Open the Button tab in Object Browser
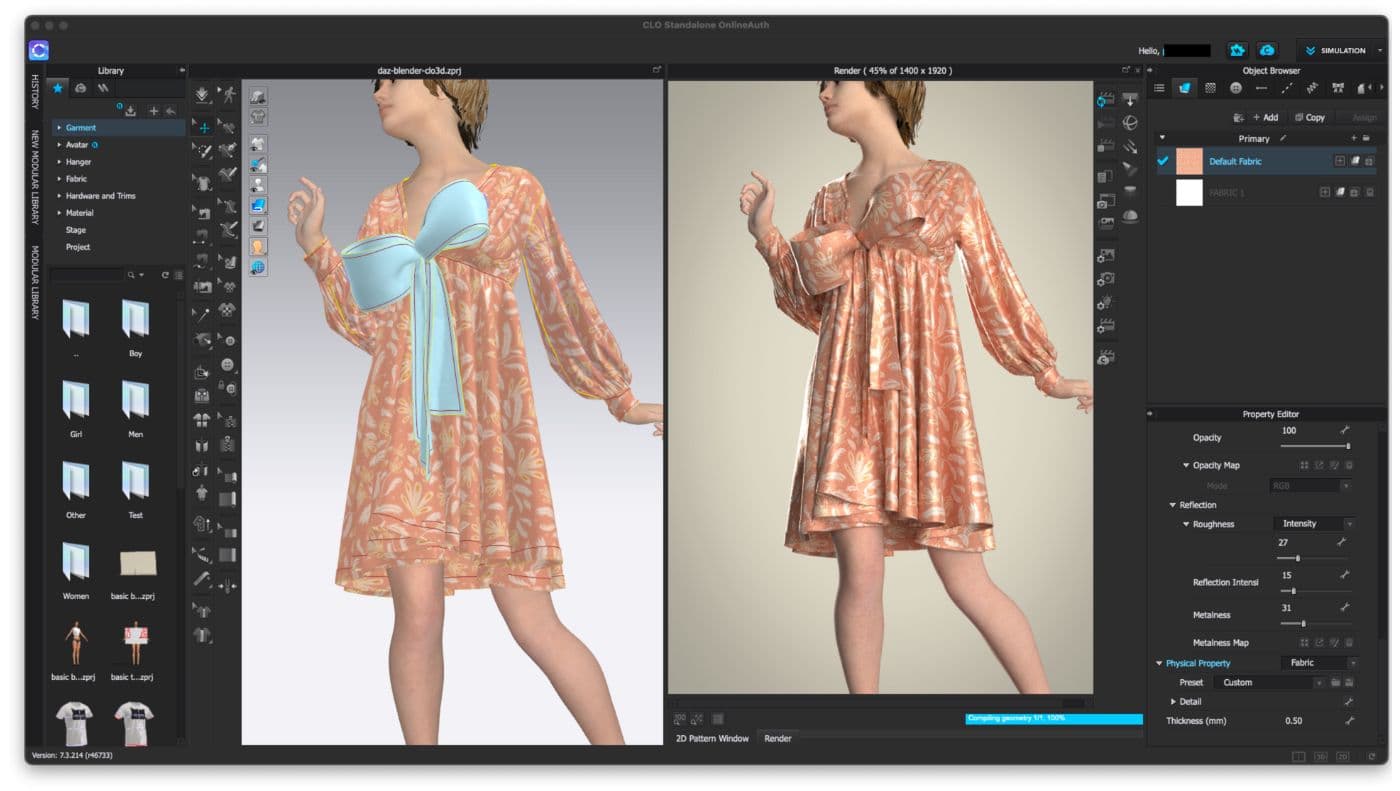1400x791 pixels. click(1237, 88)
